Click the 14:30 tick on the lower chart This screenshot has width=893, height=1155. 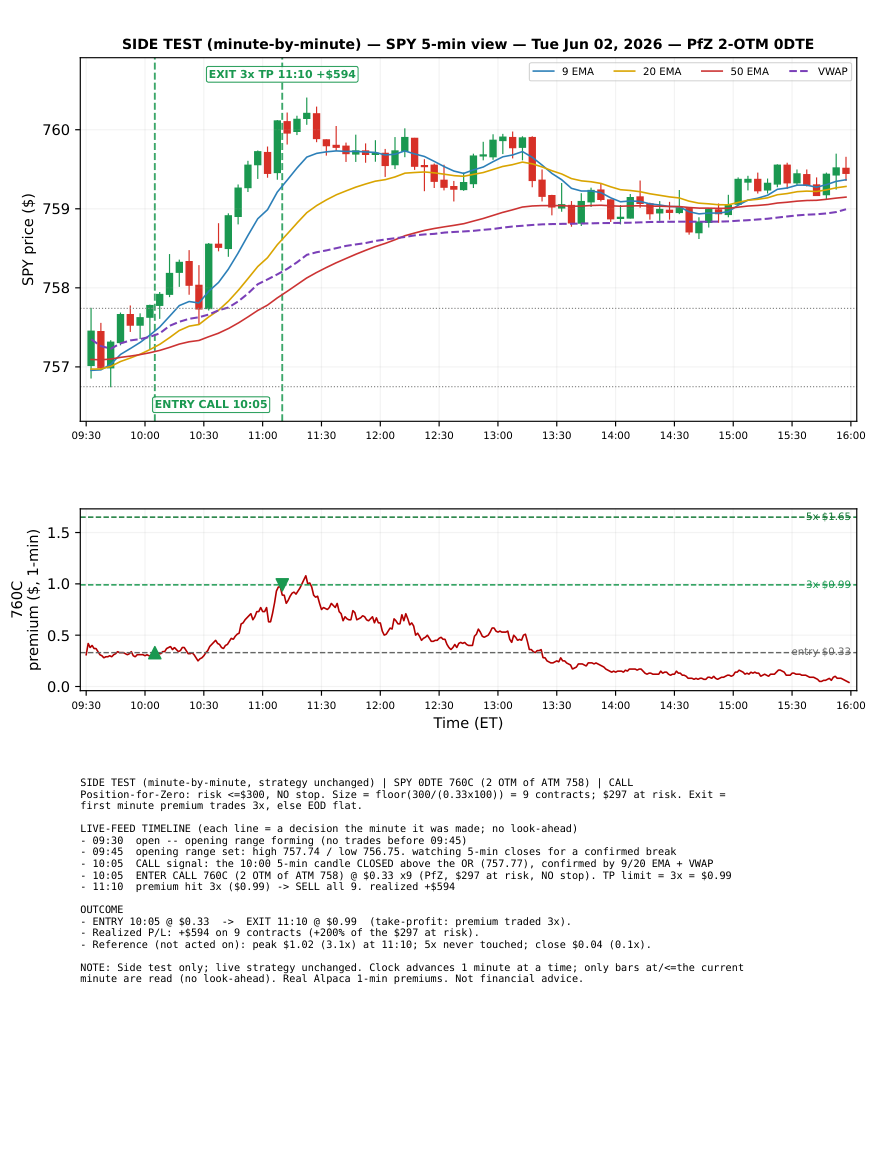point(674,706)
